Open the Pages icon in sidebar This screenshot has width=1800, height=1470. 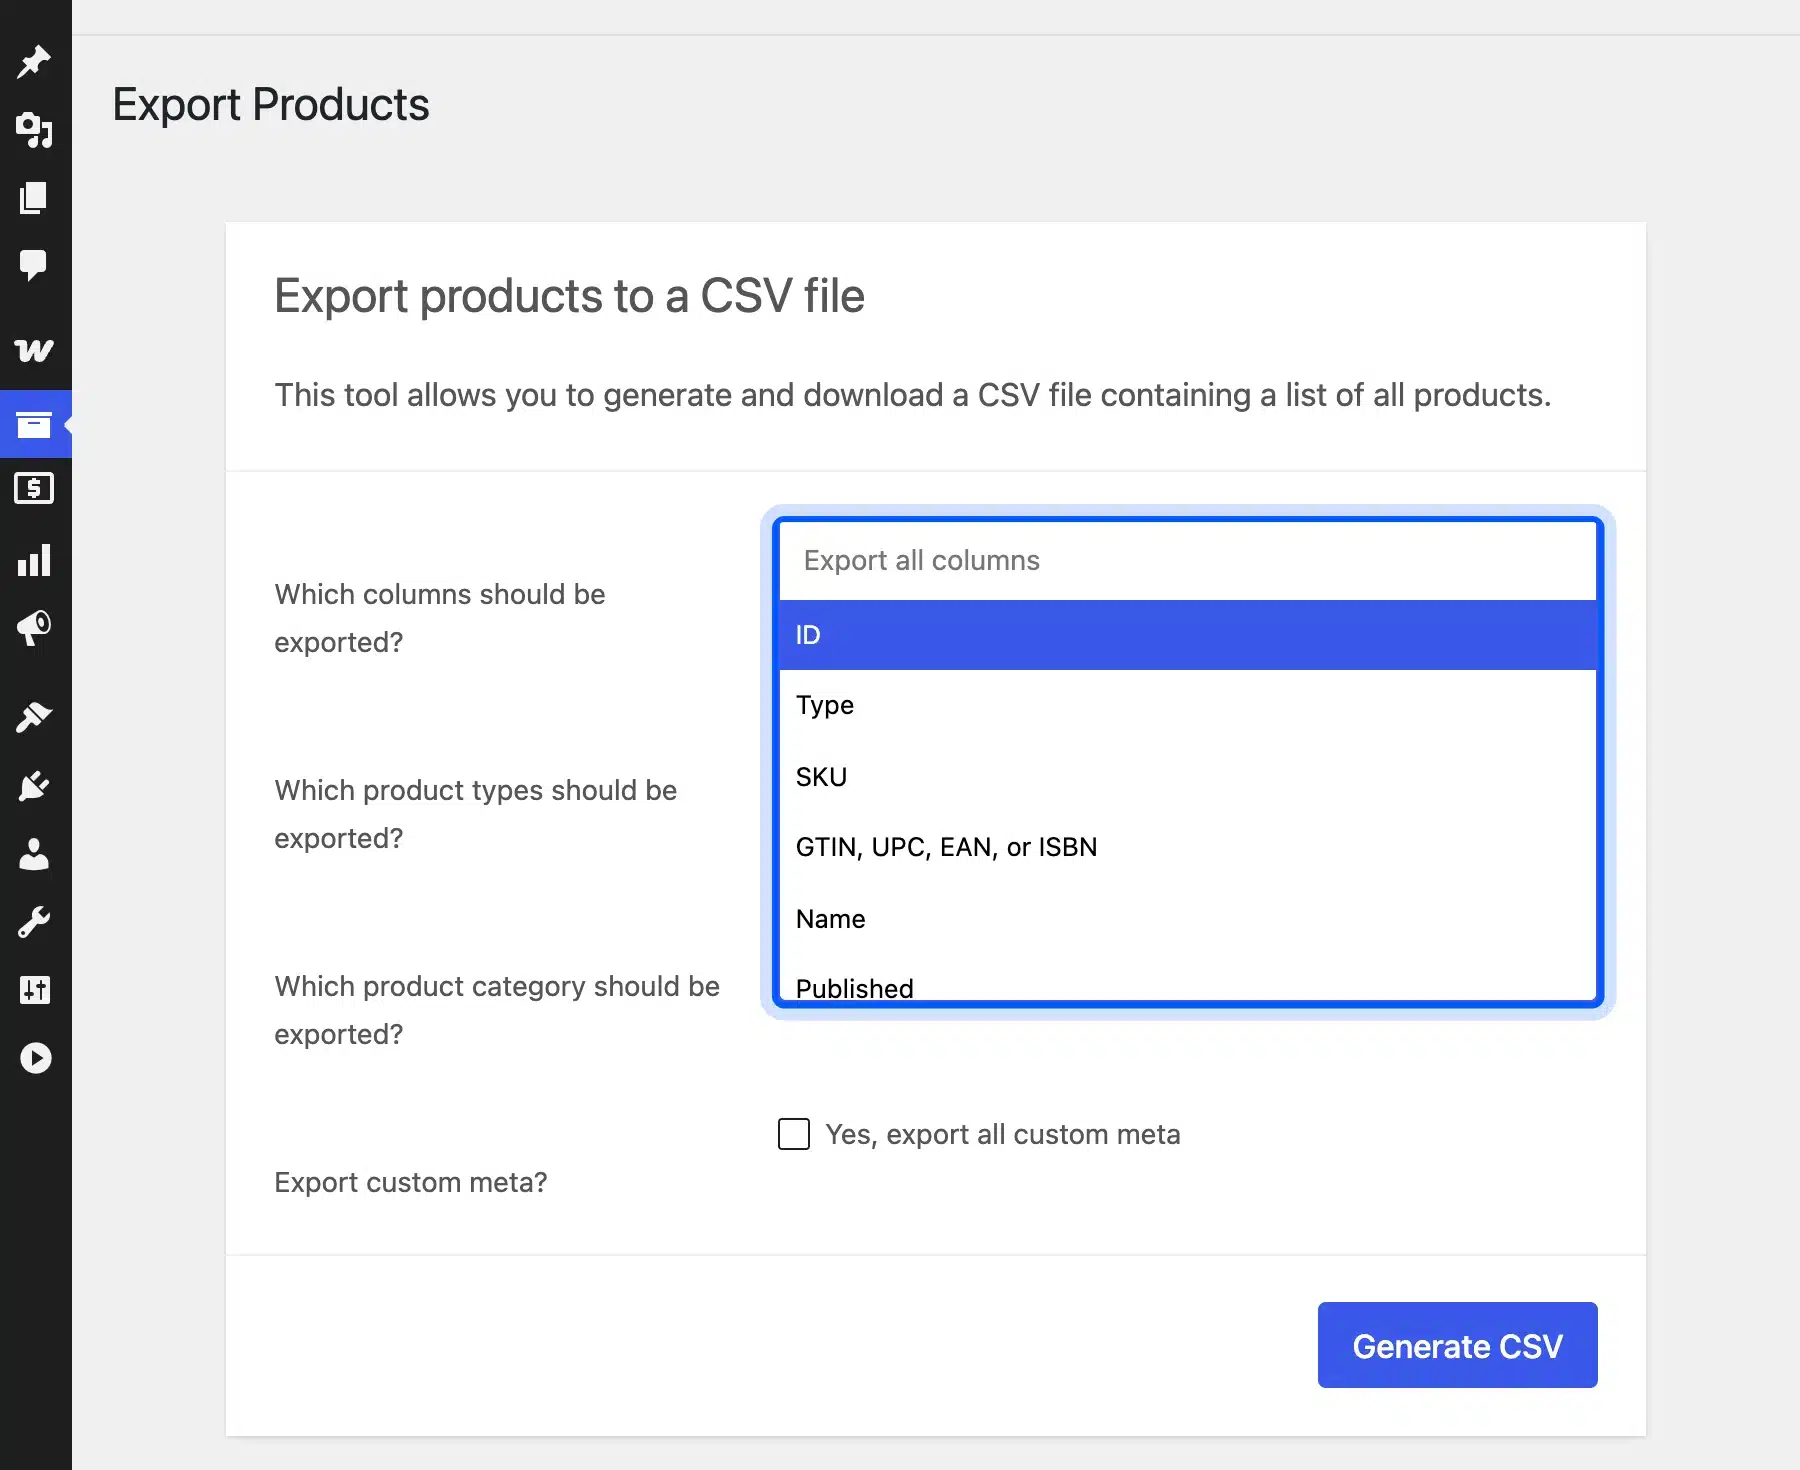[34, 198]
